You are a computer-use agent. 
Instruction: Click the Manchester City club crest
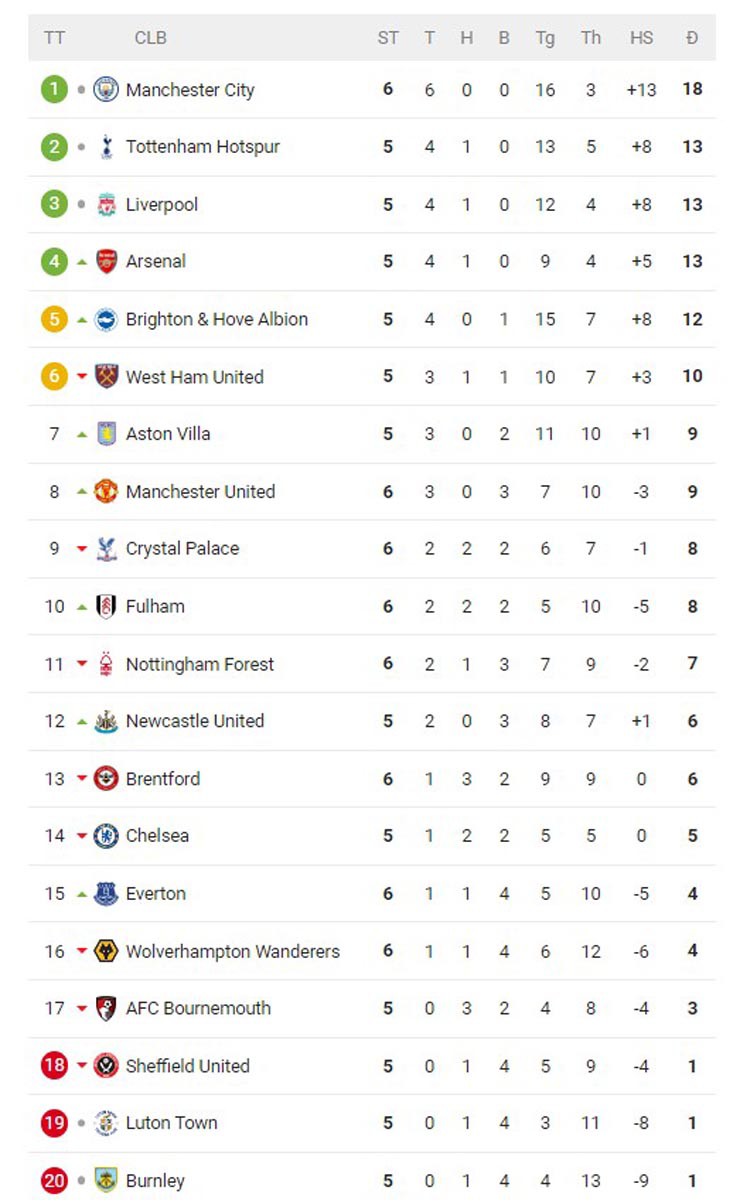(x=106, y=90)
